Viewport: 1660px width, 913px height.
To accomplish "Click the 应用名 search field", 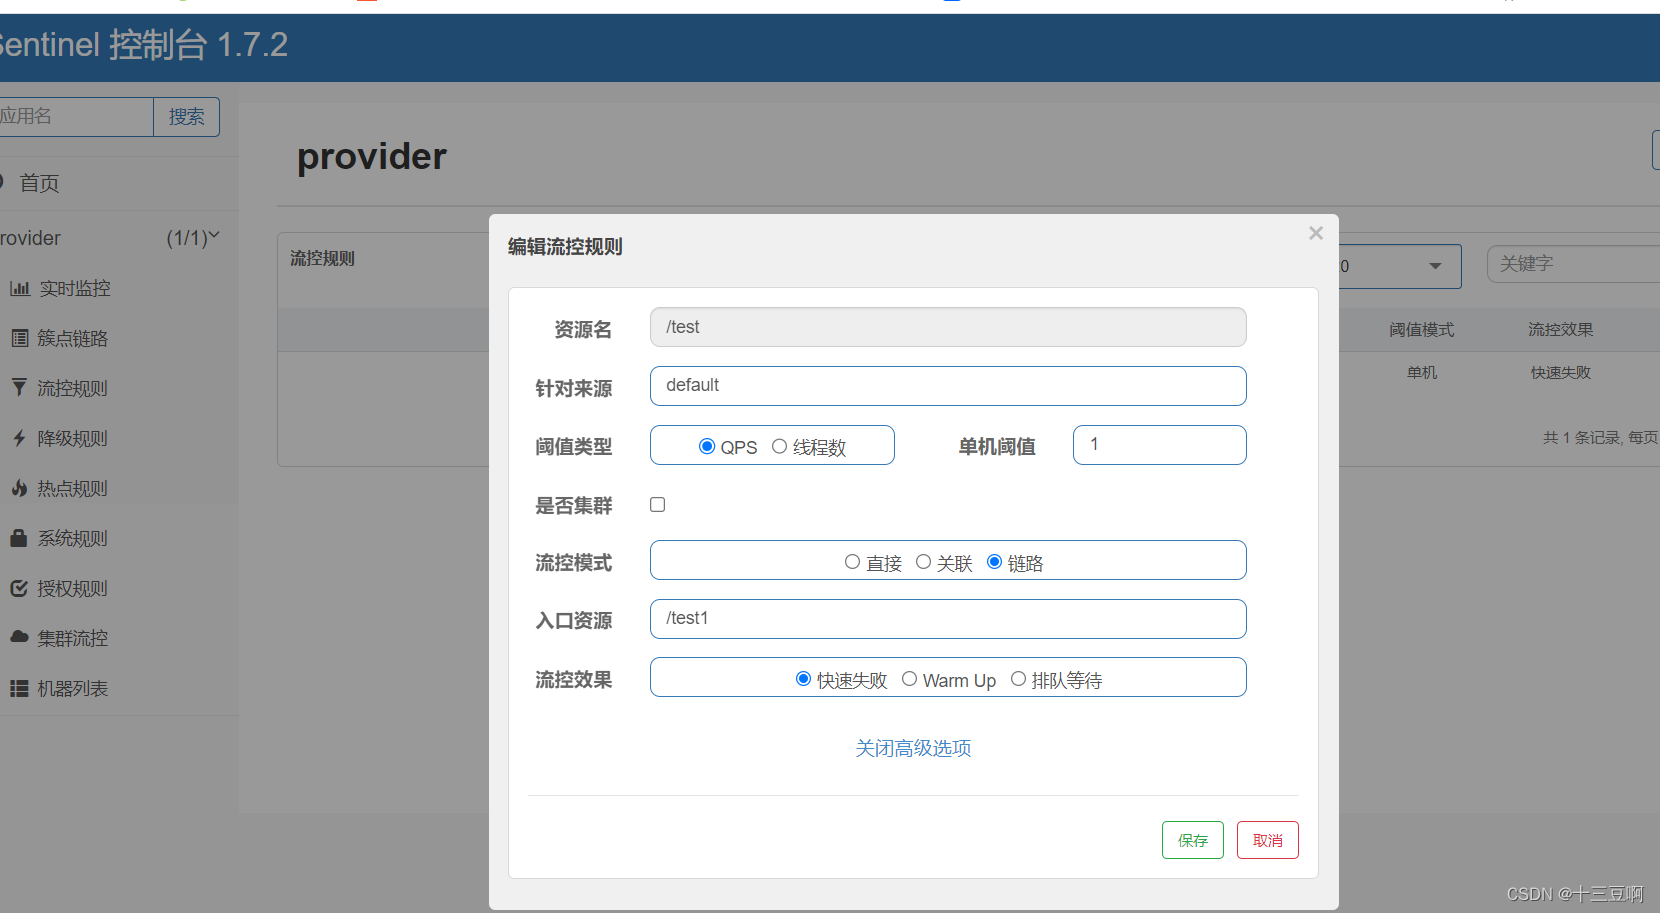I will click(76, 117).
